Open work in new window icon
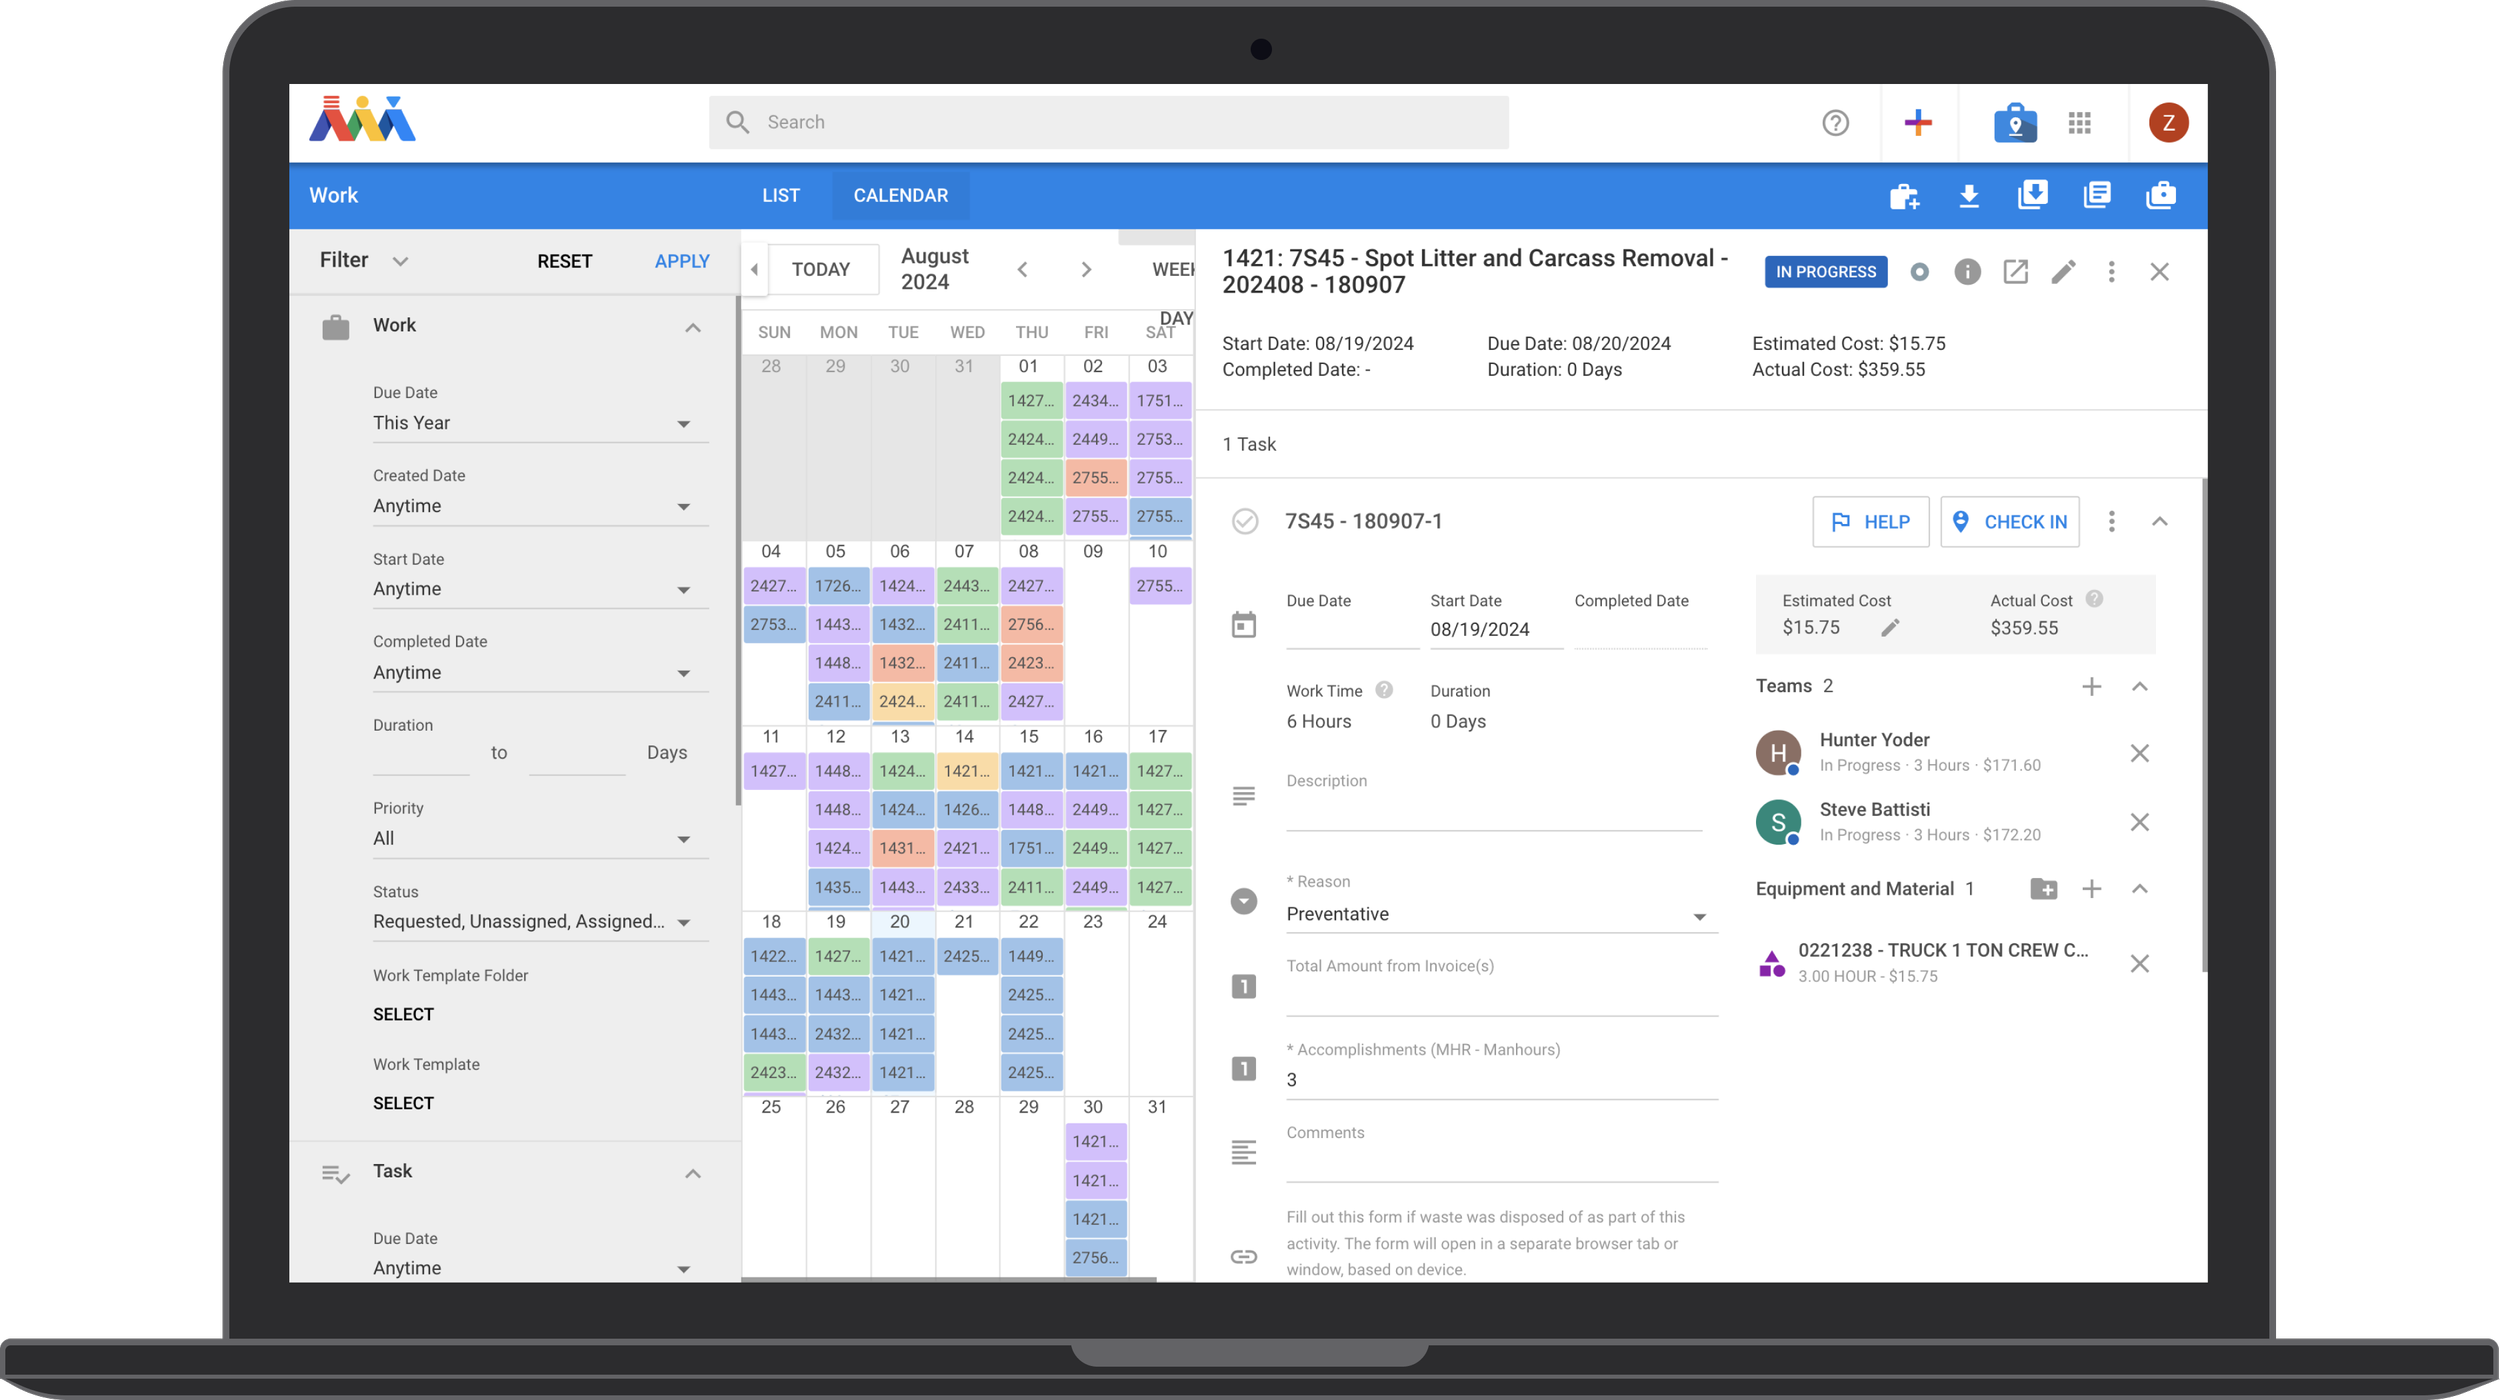The width and height of the screenshot is (2500, 1400). [x=2015, y=272]
